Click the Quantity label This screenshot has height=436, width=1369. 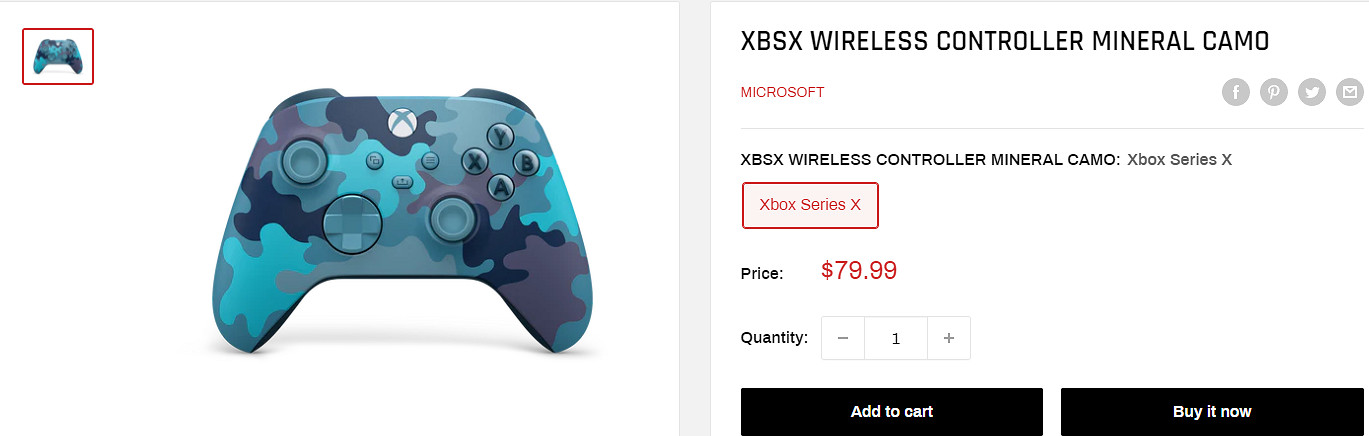click(774, 338)
